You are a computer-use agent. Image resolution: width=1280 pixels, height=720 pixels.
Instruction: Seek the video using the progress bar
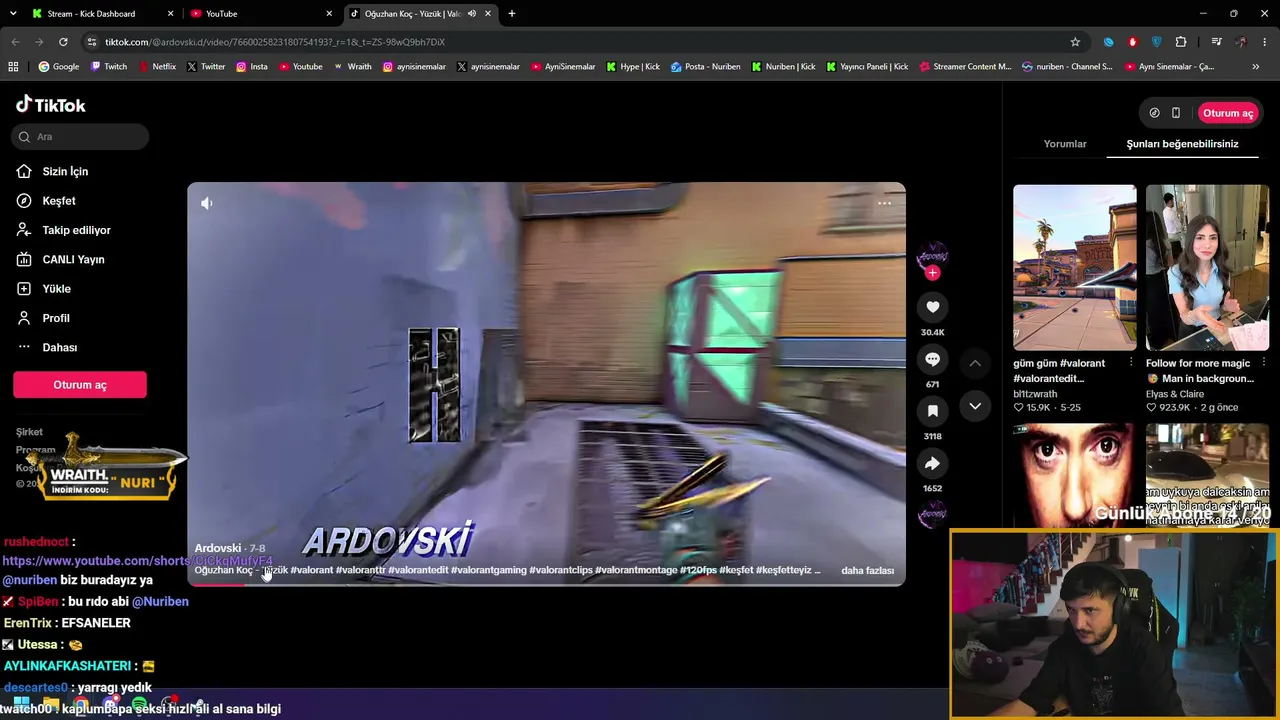point(546,584)
